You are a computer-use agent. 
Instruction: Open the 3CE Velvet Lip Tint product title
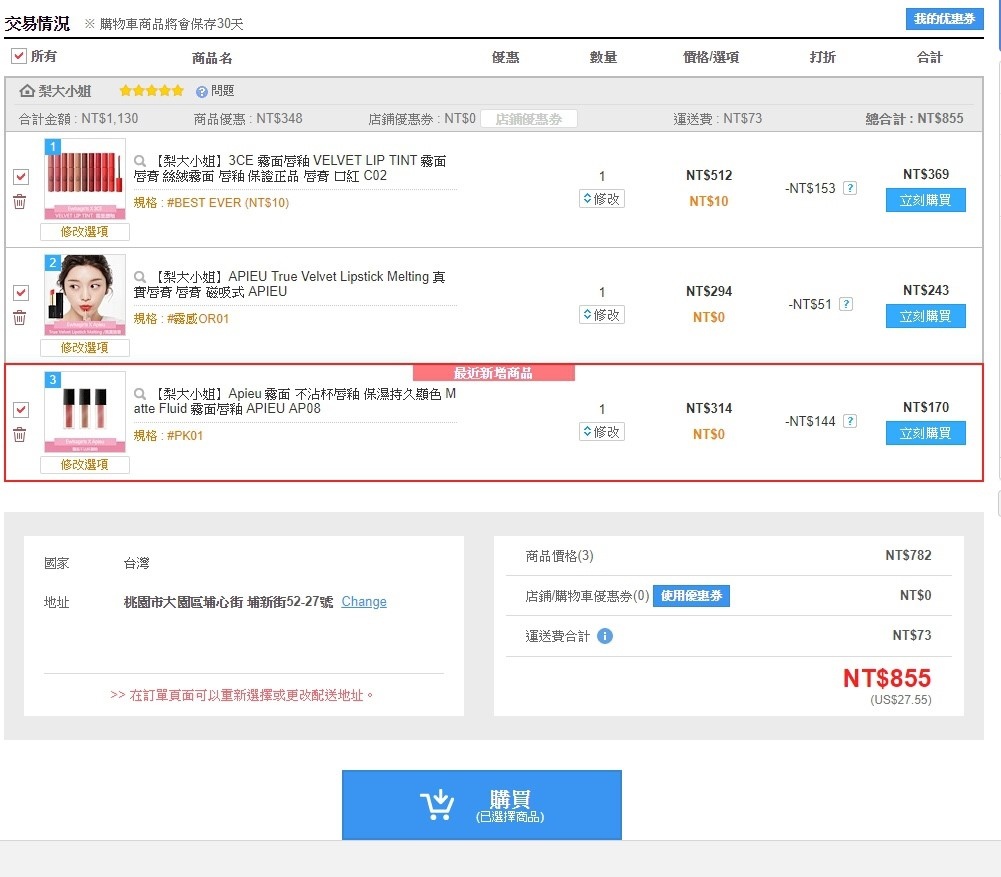pyautogui.click(x=290, y=169)
